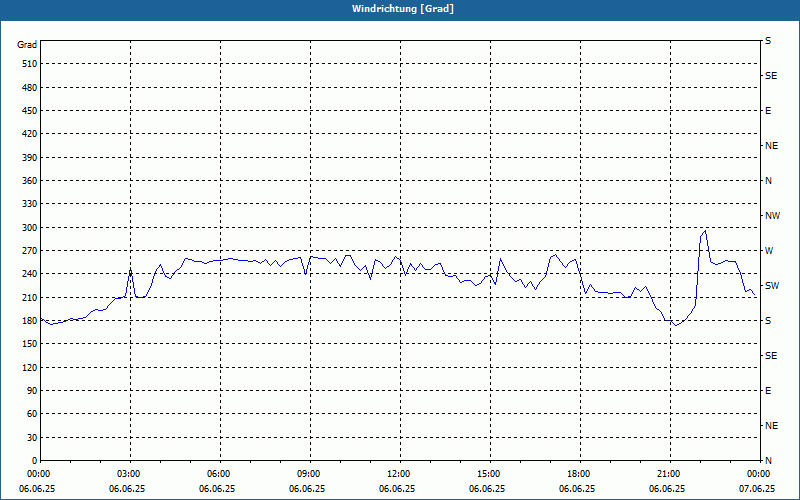Image resolution: width=800 pixels, height=500 pixels.
Task: Select the 60 y-axis value
Action: click(x=32, y=414)
